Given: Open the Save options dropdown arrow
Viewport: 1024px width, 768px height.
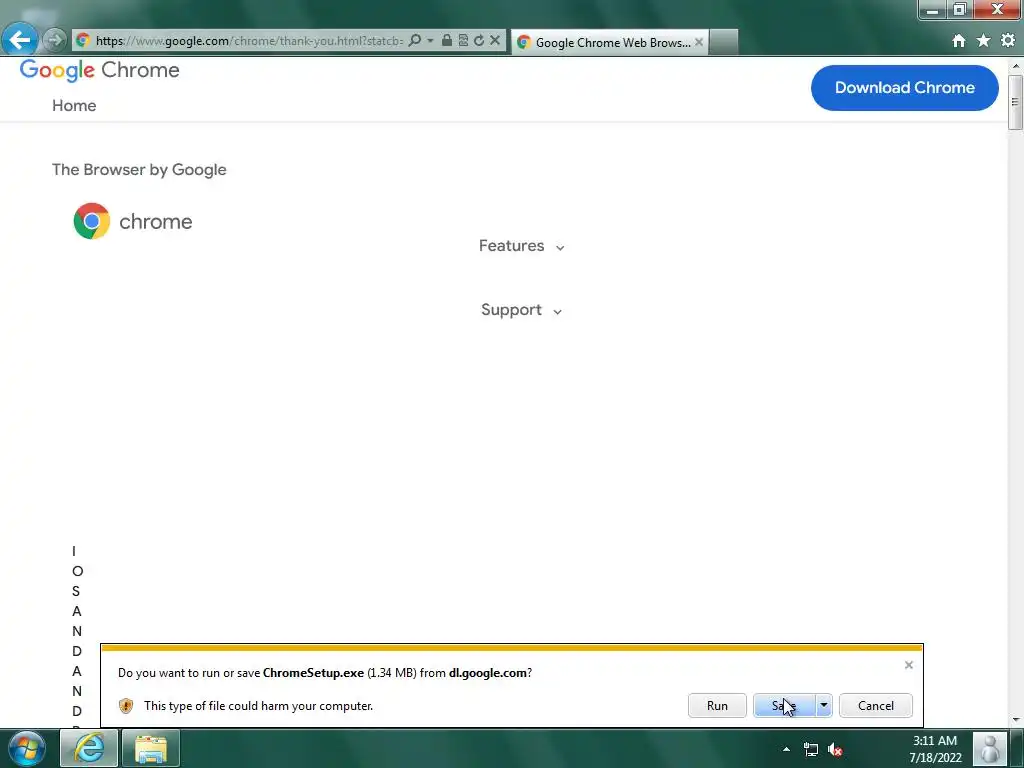Looking at the screenshot, I should (824, 706).
